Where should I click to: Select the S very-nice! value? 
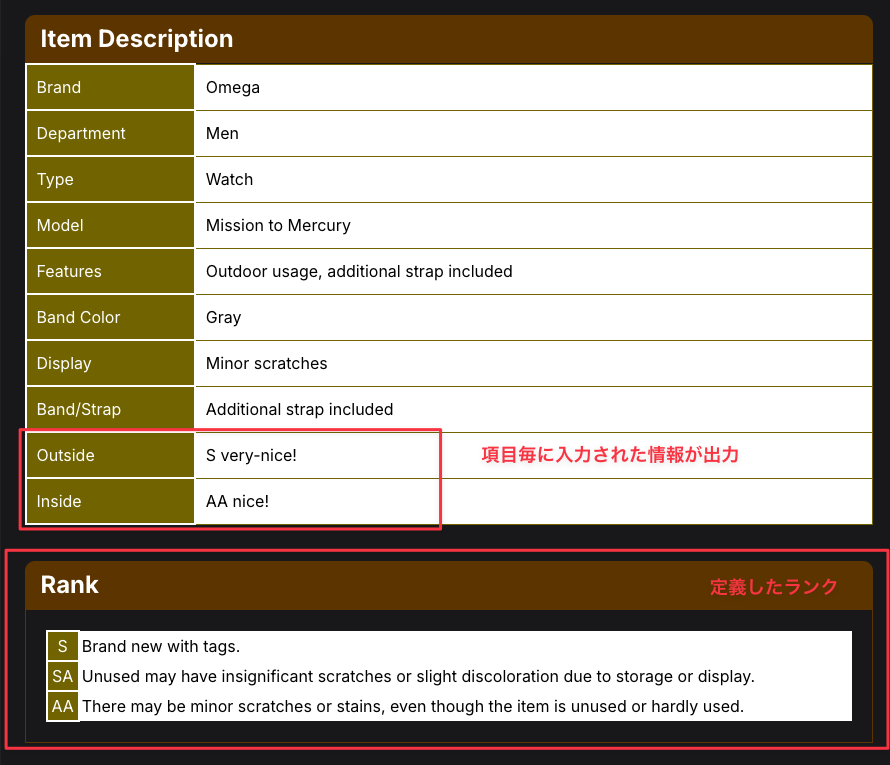click(251, 456)
